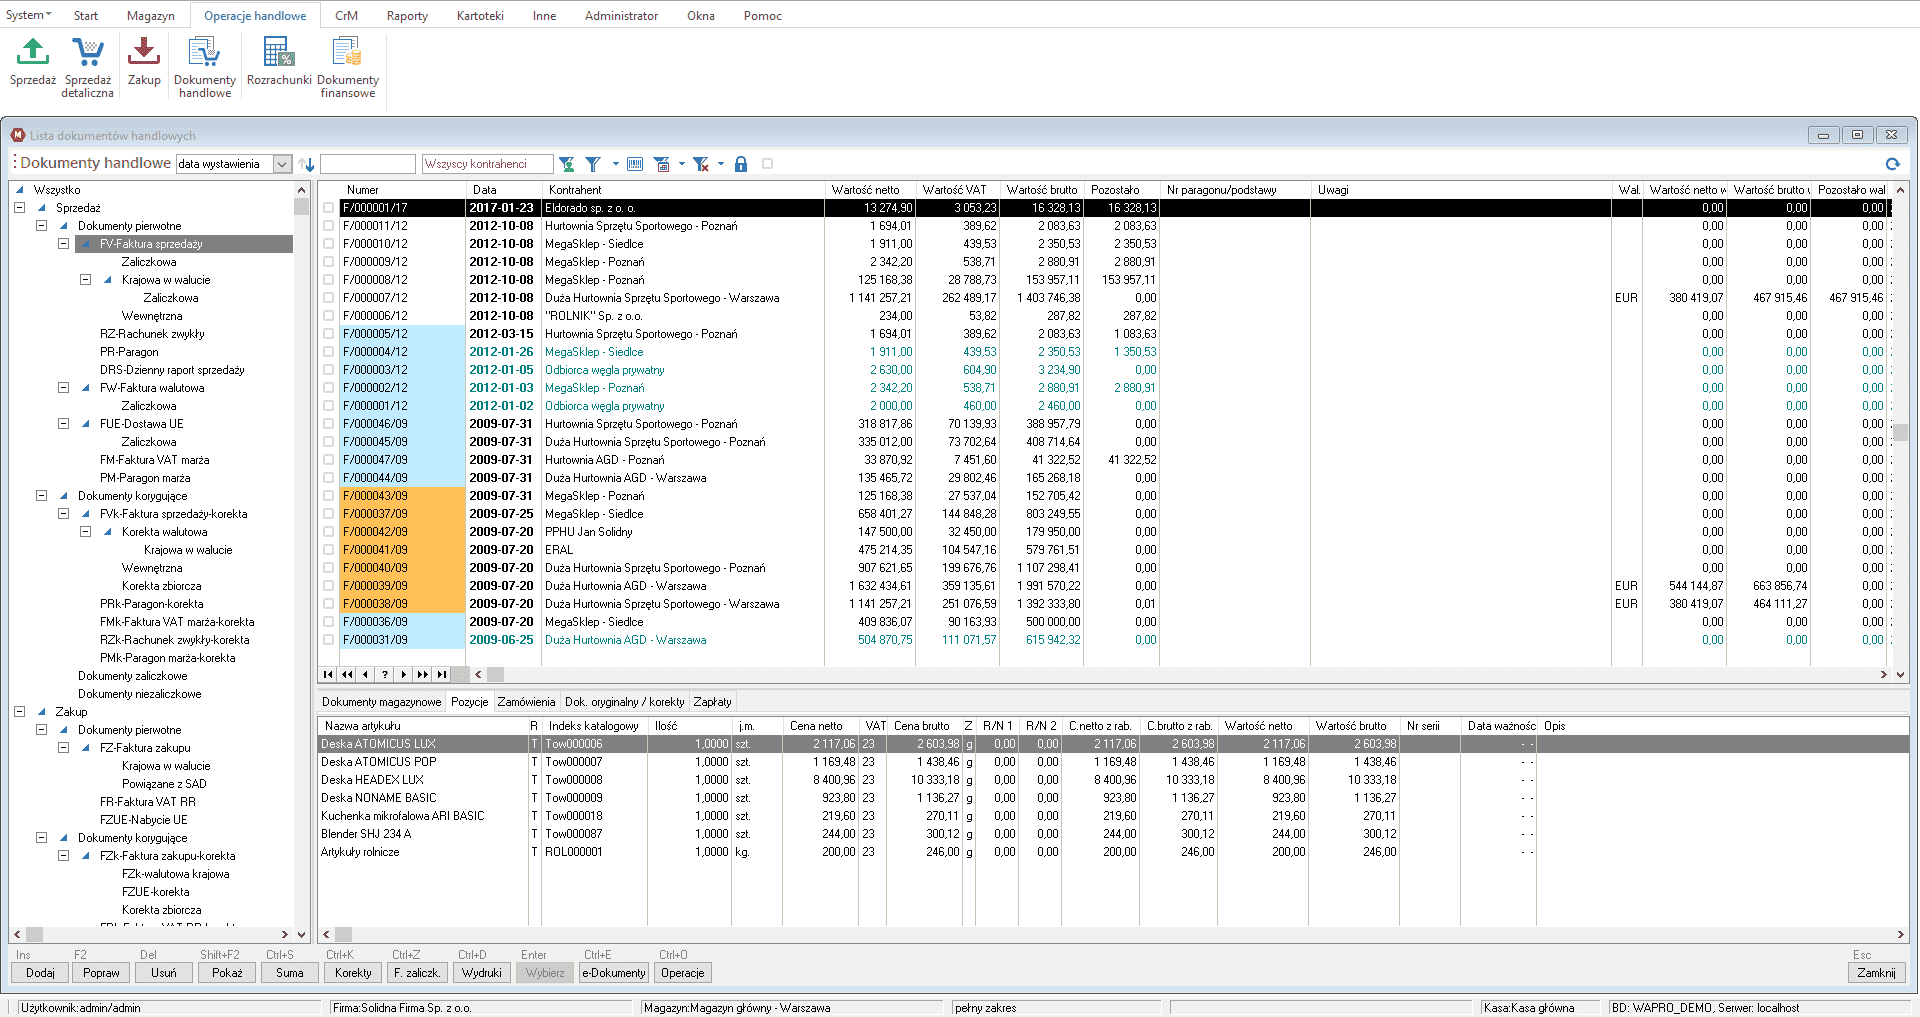Collapse FV-Faktura sprzedaży tree node
The image size is (1920, 1017).
(63, 244)
